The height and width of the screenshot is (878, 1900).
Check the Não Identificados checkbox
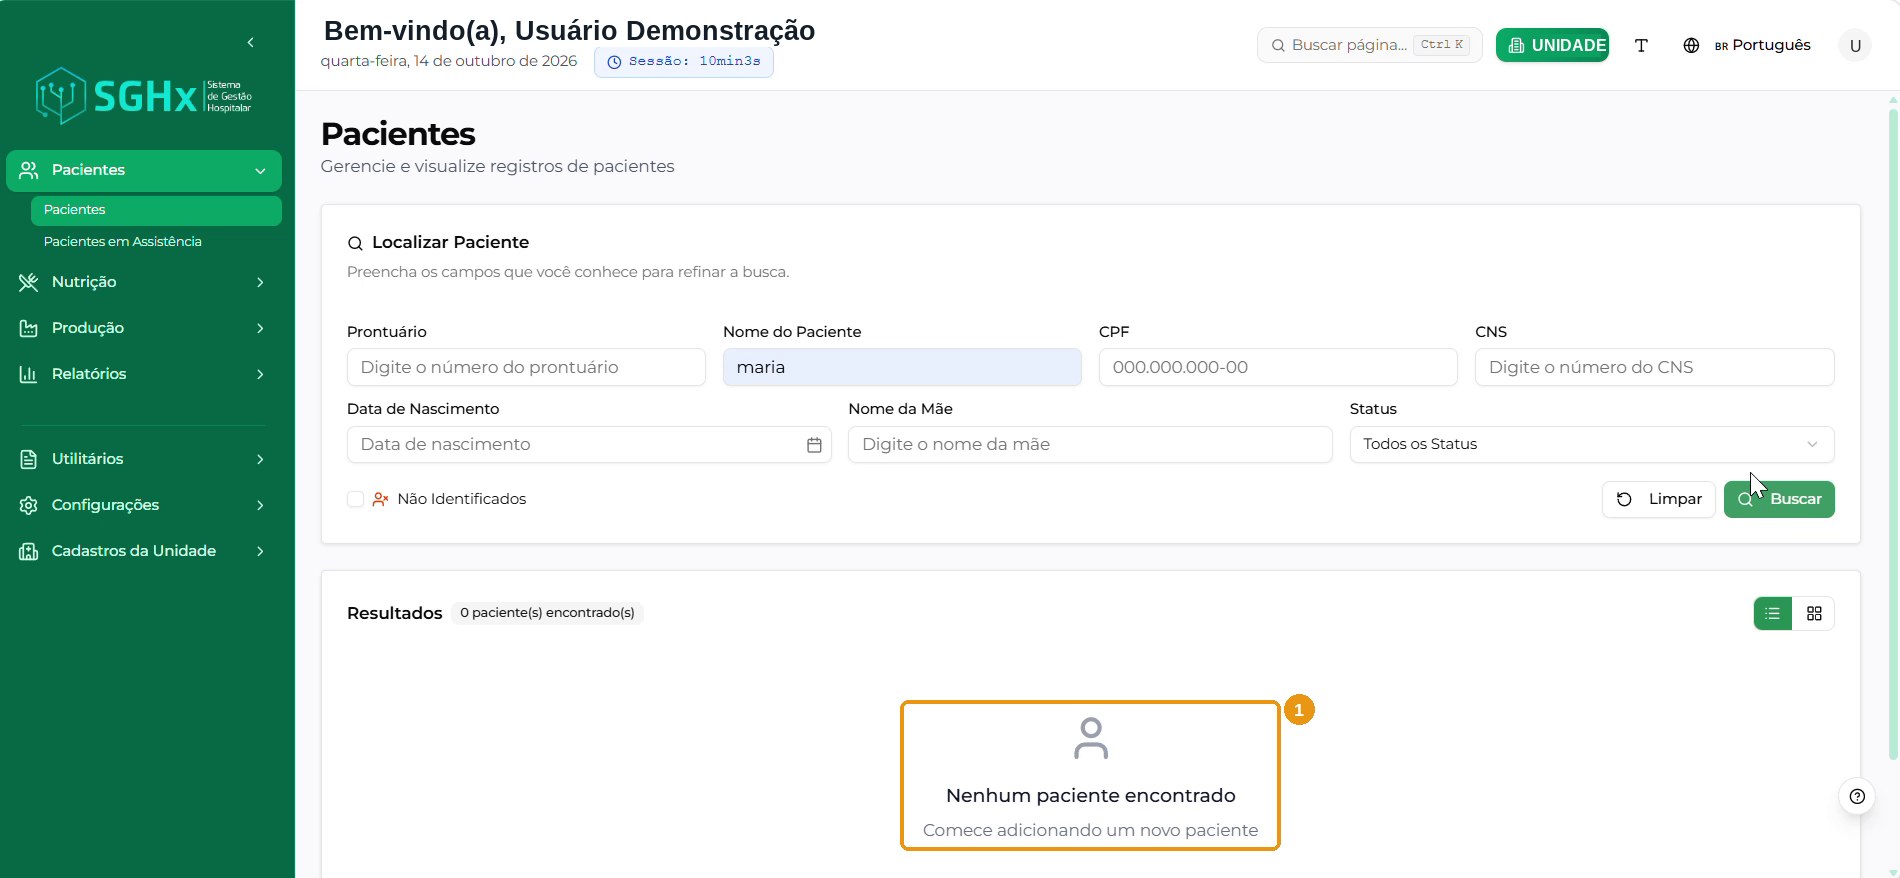point(355,499)
